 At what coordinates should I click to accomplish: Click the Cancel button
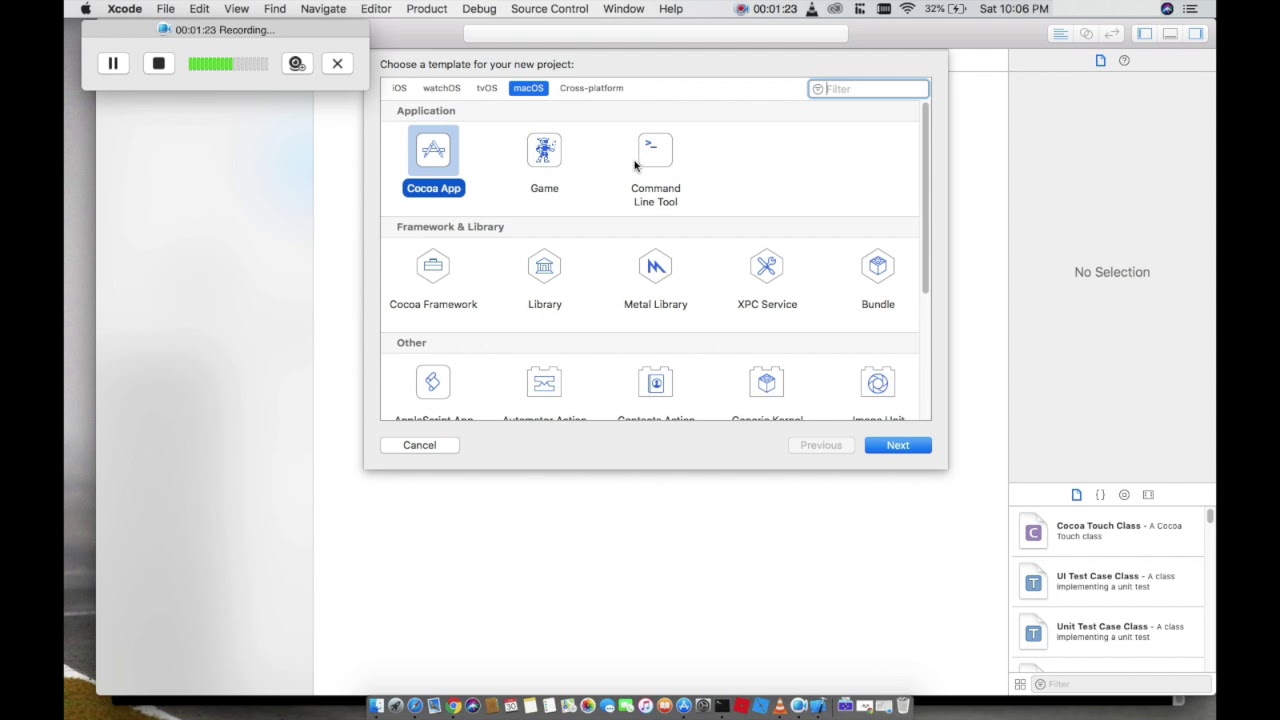[419, 445]
